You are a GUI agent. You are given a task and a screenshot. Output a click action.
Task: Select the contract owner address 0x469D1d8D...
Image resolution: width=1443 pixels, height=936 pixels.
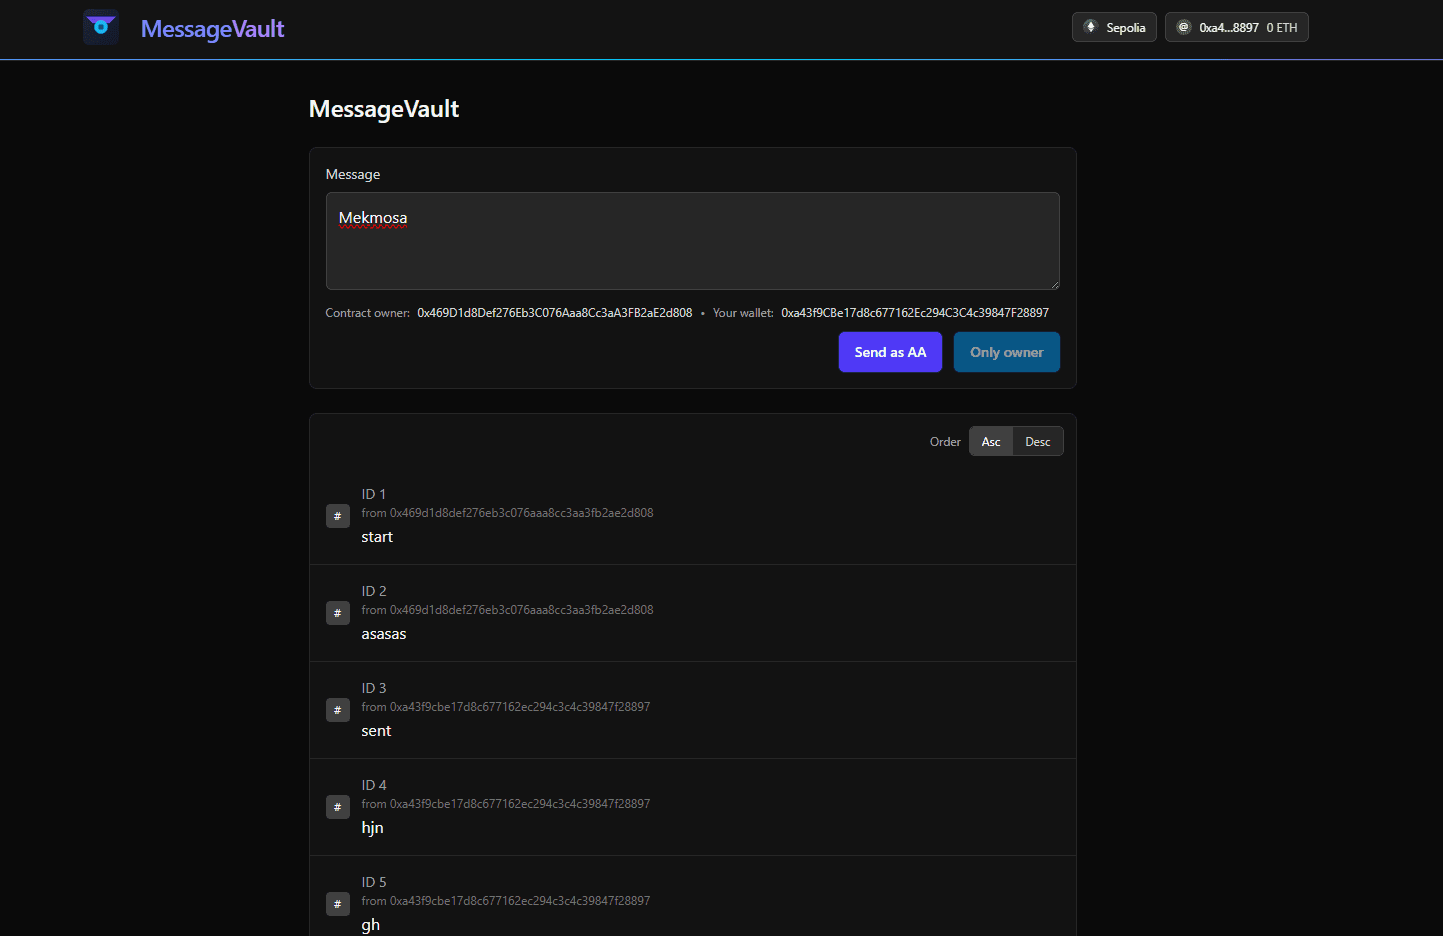click(x=555, y=313)
